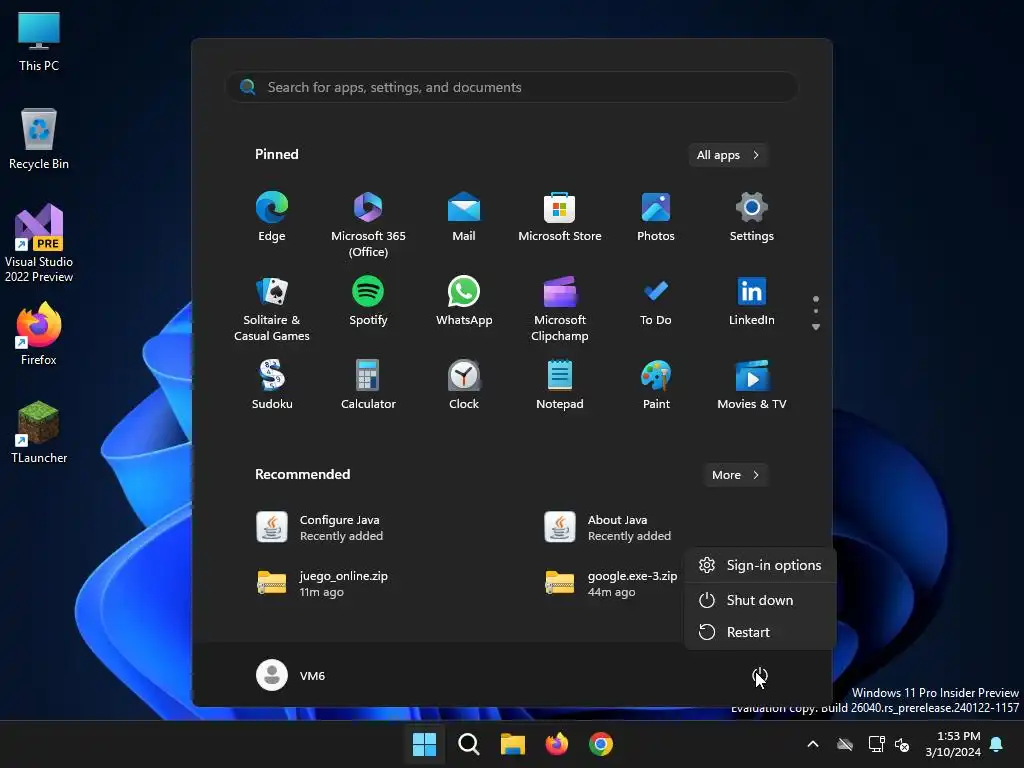Screen dimensions: 1024x768
Task: Click the cloud sync tray icon
Action: (x=845, y=744)
